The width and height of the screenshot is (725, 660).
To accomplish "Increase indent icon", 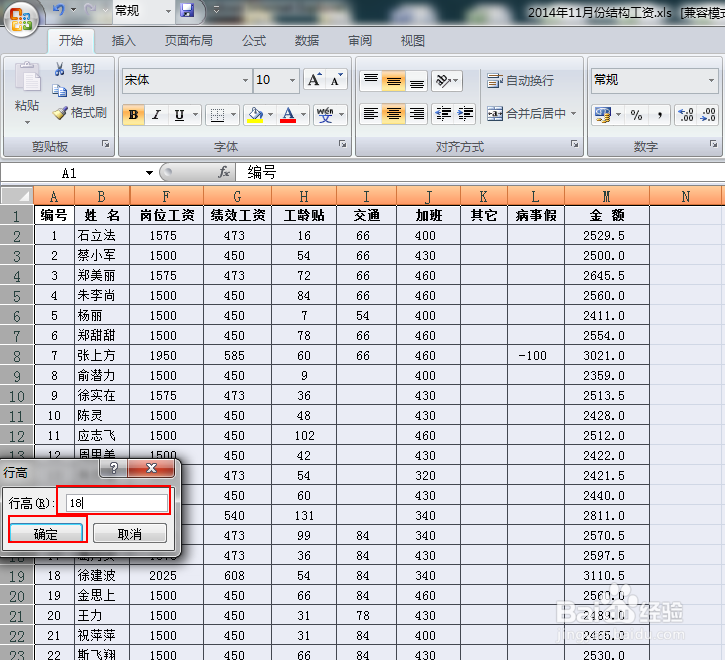I will click(x=465, y=114).
